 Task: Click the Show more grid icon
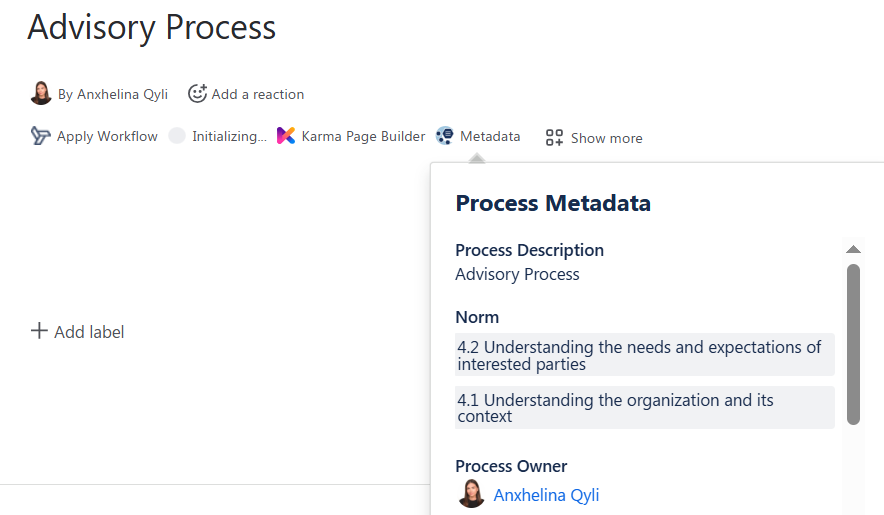(x=555, y=138)
